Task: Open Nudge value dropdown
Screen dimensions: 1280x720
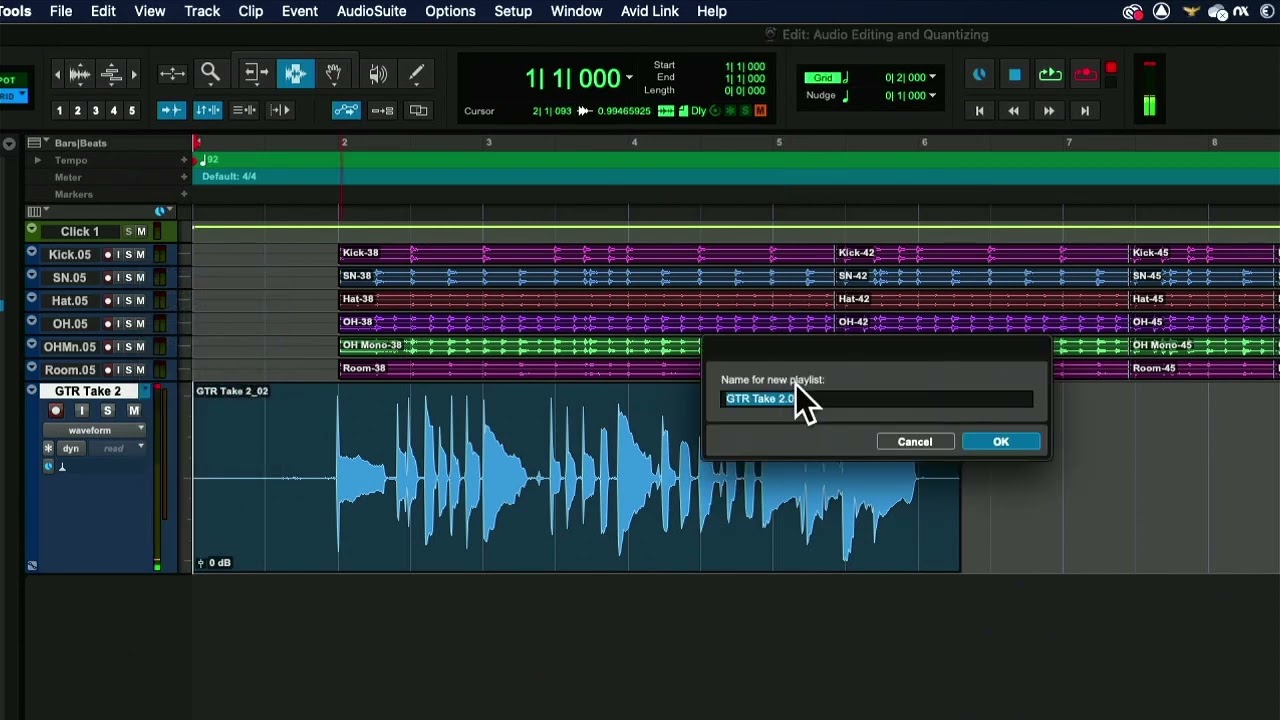Action: [933, 96]
